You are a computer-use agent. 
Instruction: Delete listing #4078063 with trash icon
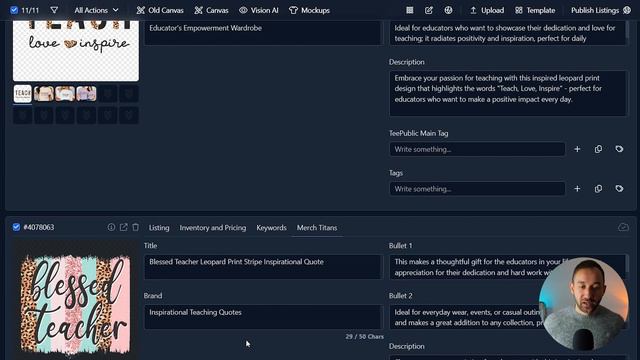[136, 227]
